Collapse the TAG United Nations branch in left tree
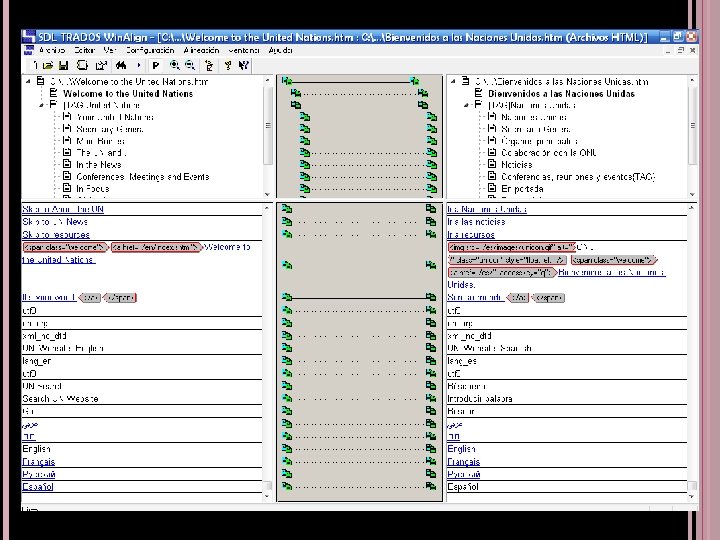Viewport: 720px width, 540px height. point(41,105)
